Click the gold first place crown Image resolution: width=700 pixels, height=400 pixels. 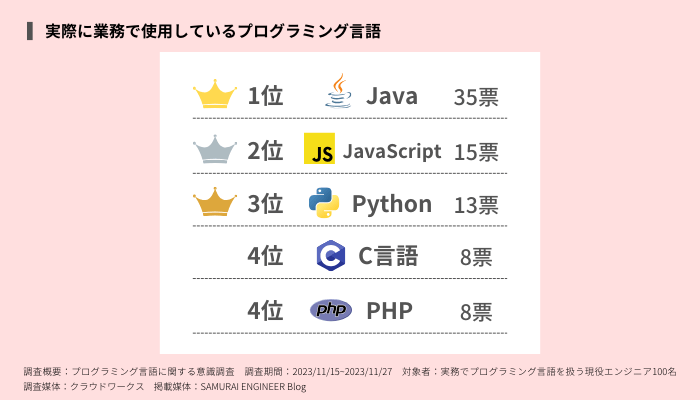click(x=215, y=94)
